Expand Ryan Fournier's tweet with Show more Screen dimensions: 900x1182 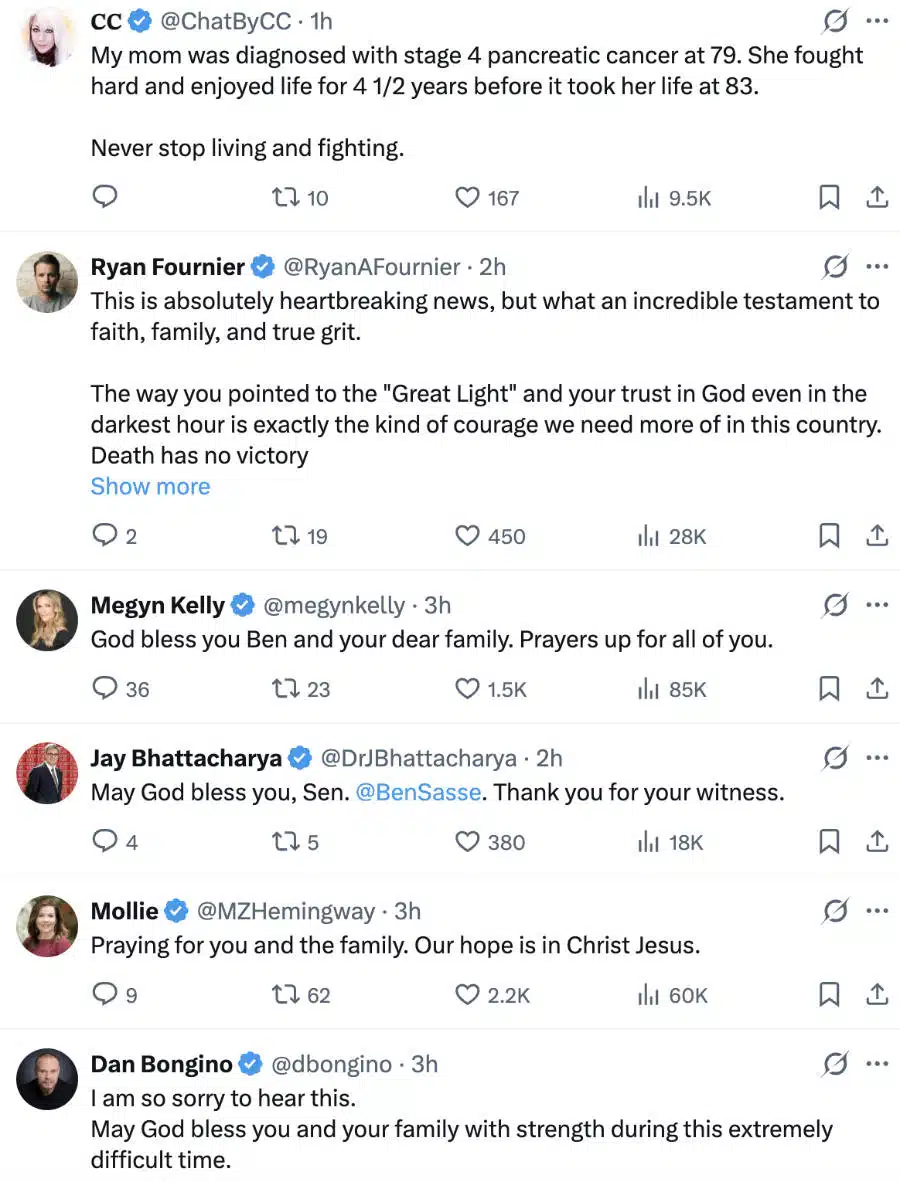(150, 487)
